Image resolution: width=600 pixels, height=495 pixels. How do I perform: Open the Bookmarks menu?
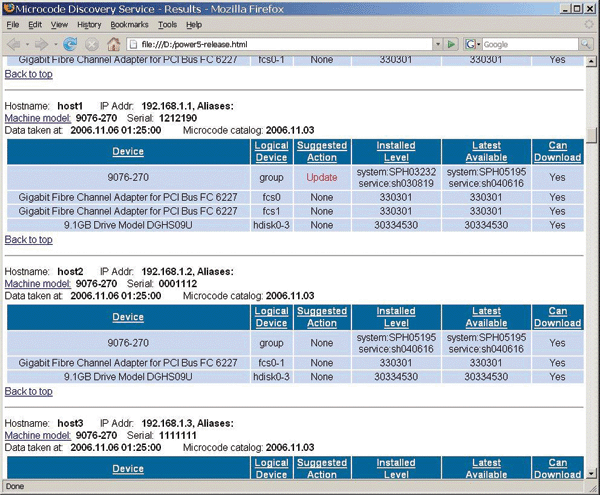point(130,24)
